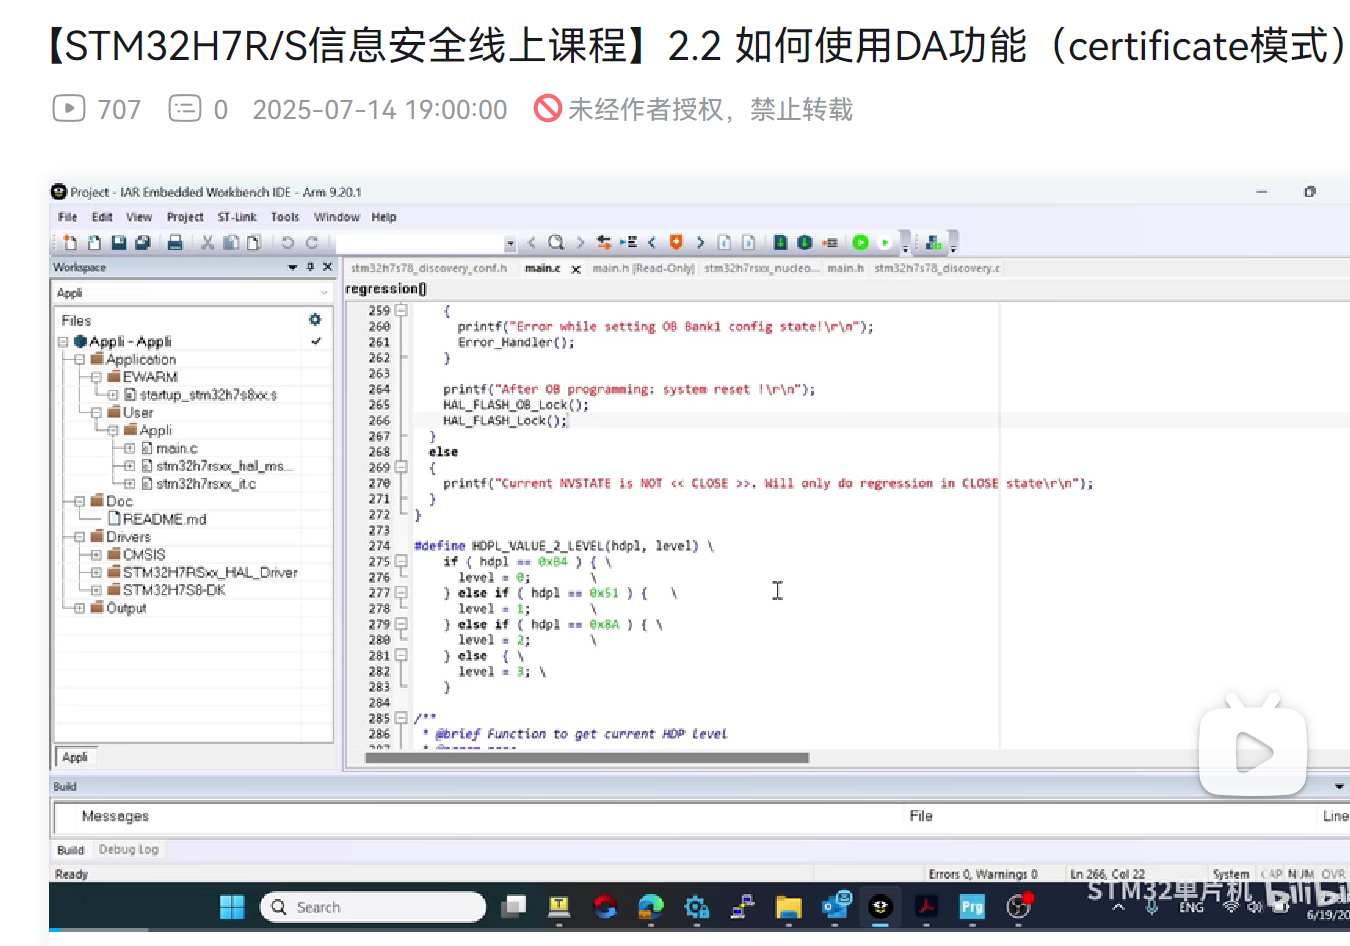
Task: Expand the Output folder node
Action: [79, 608]
